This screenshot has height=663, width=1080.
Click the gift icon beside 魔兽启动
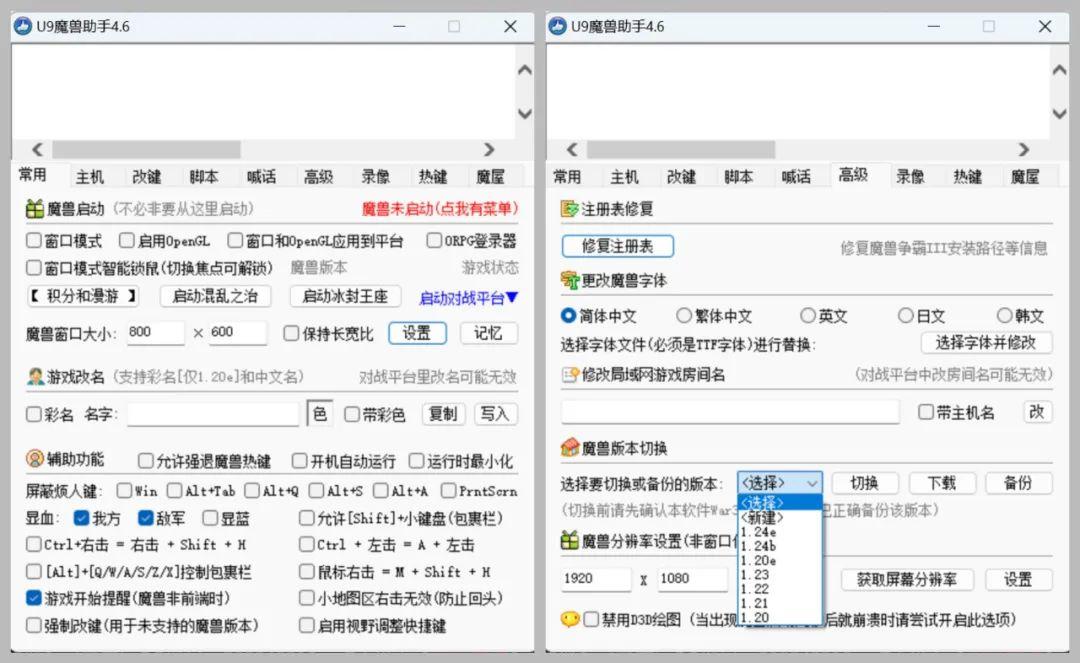pos(34,209)
